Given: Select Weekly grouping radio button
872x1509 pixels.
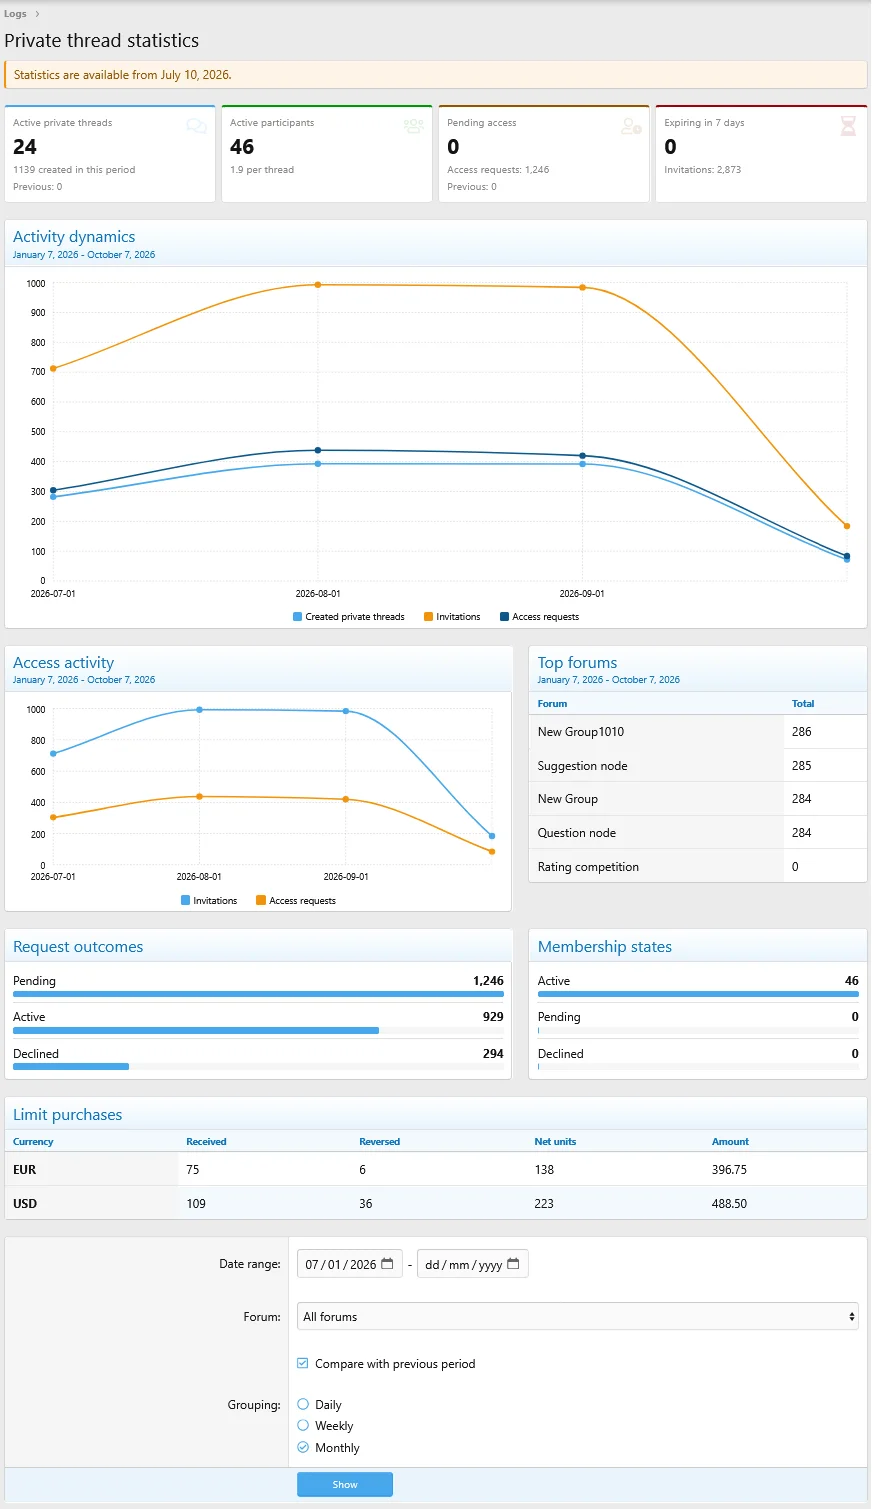Looking at the screenshot, I should coord(303,1425).
